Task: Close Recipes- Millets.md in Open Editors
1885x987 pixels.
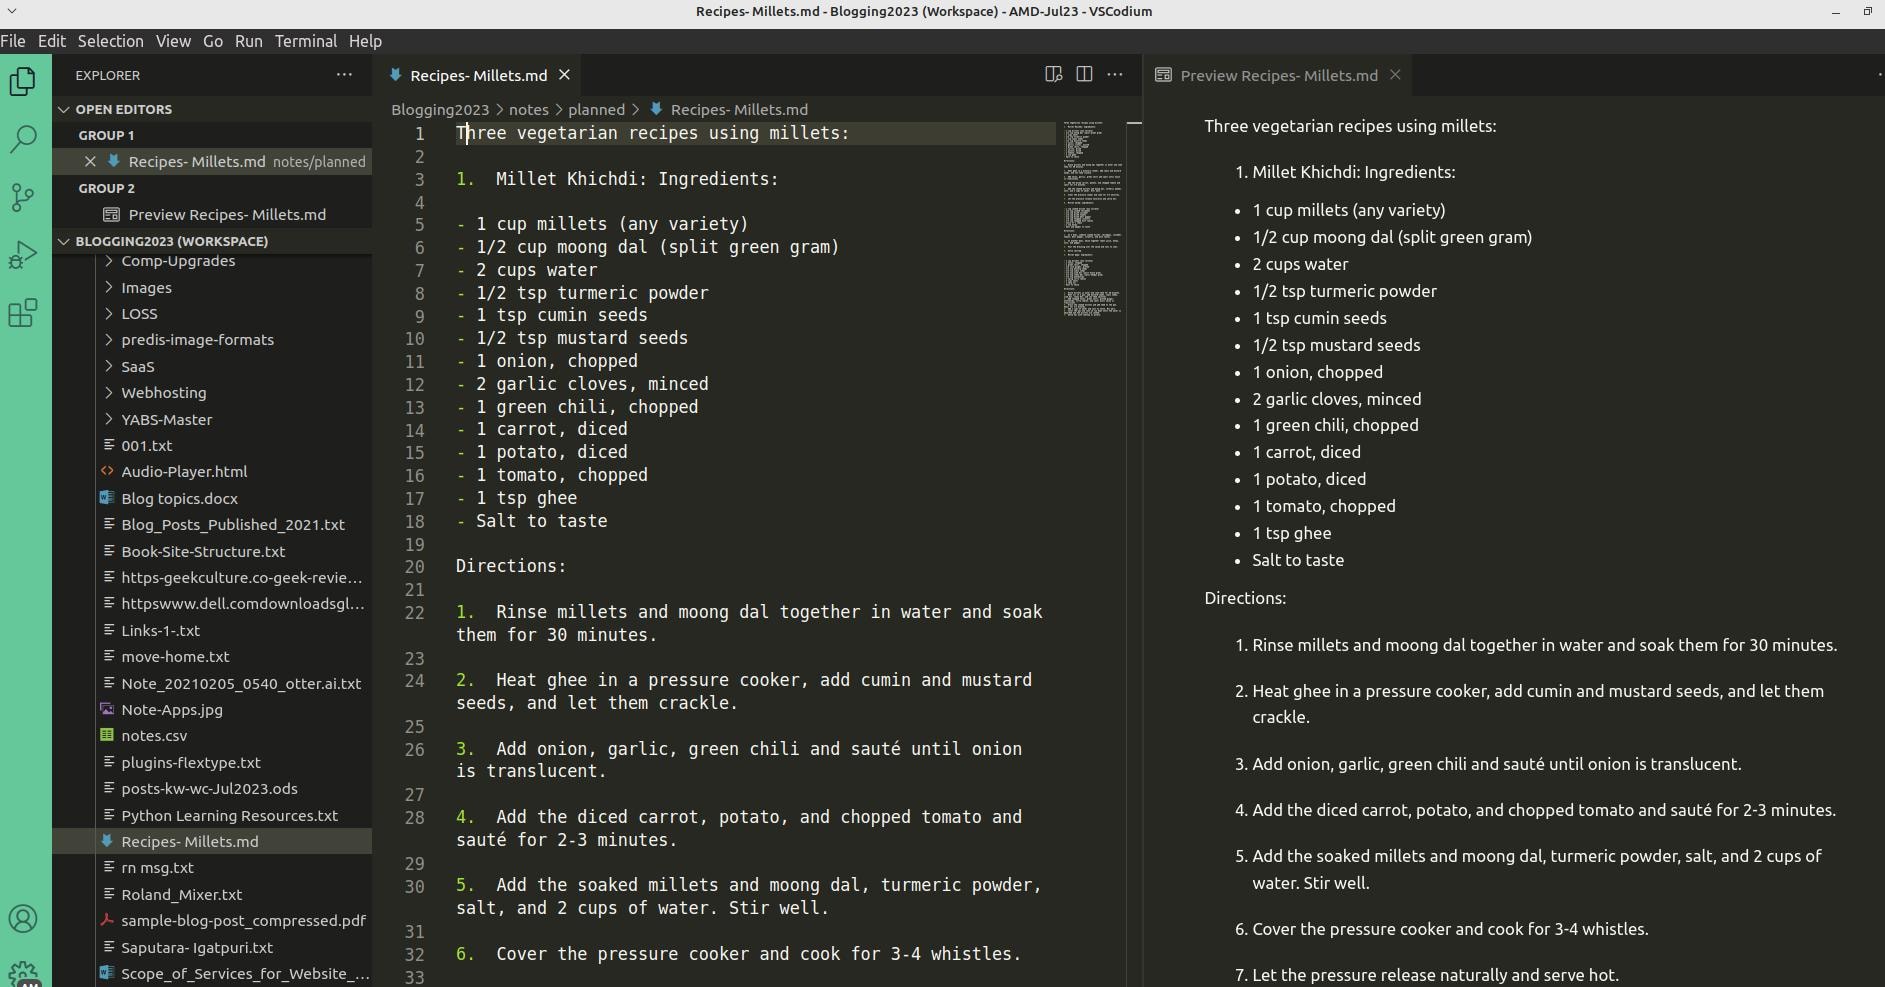Action: tap(90, 161)
